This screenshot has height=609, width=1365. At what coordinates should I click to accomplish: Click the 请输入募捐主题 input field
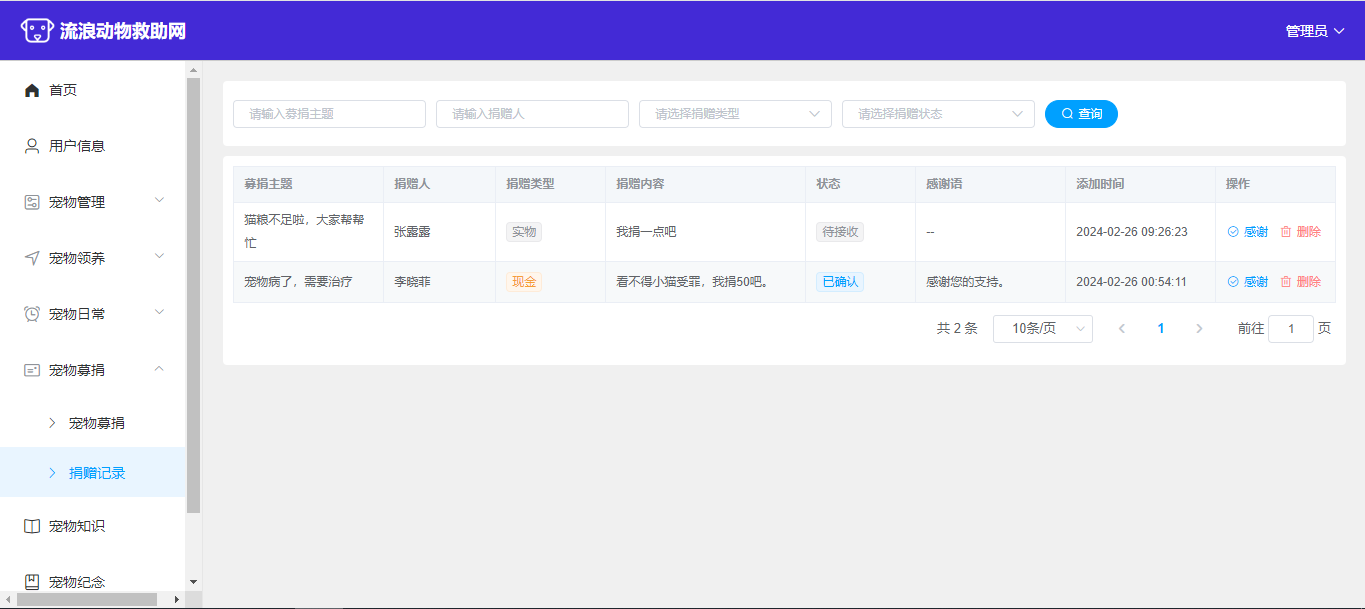point(329,114)
